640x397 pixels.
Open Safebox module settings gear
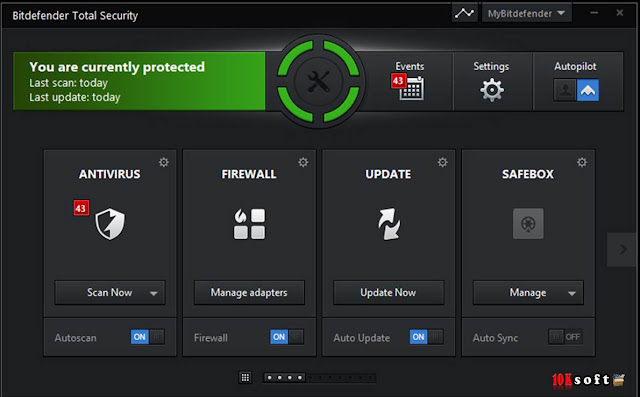point(582,162)
